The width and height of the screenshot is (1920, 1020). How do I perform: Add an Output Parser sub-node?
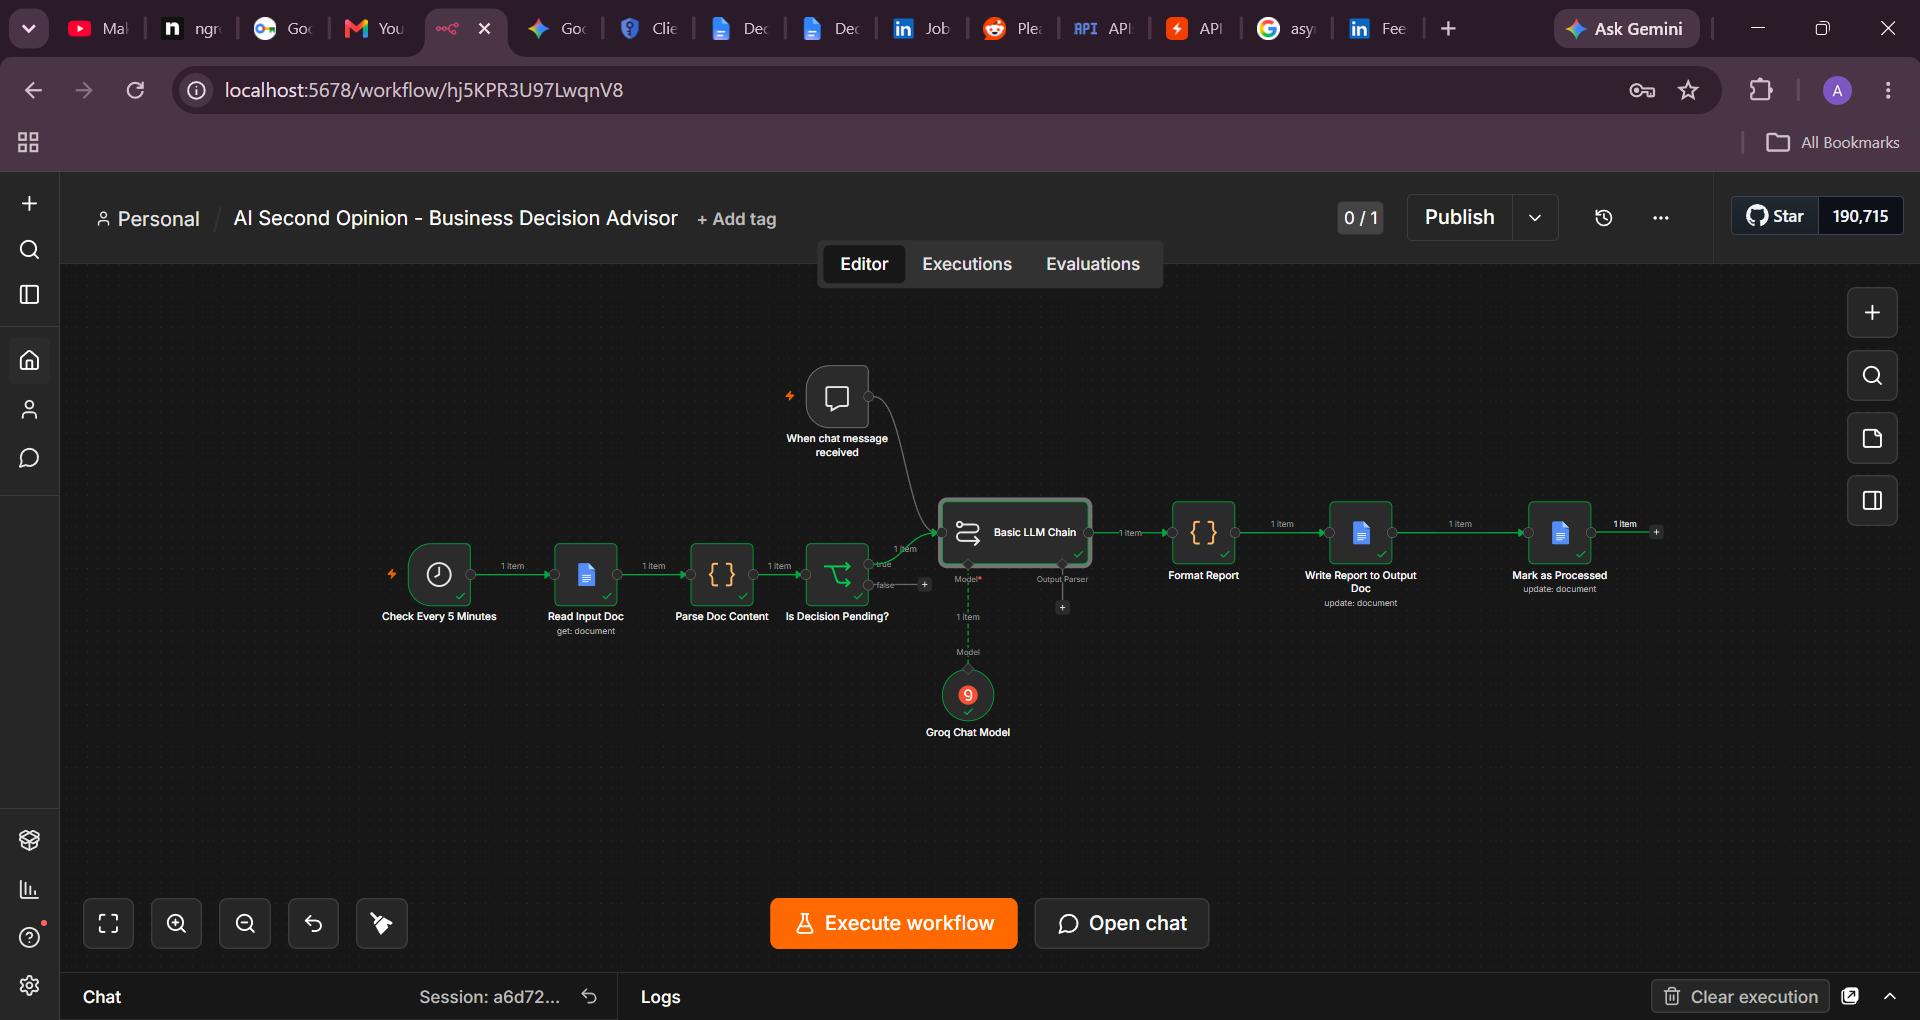pos(1063,607)
